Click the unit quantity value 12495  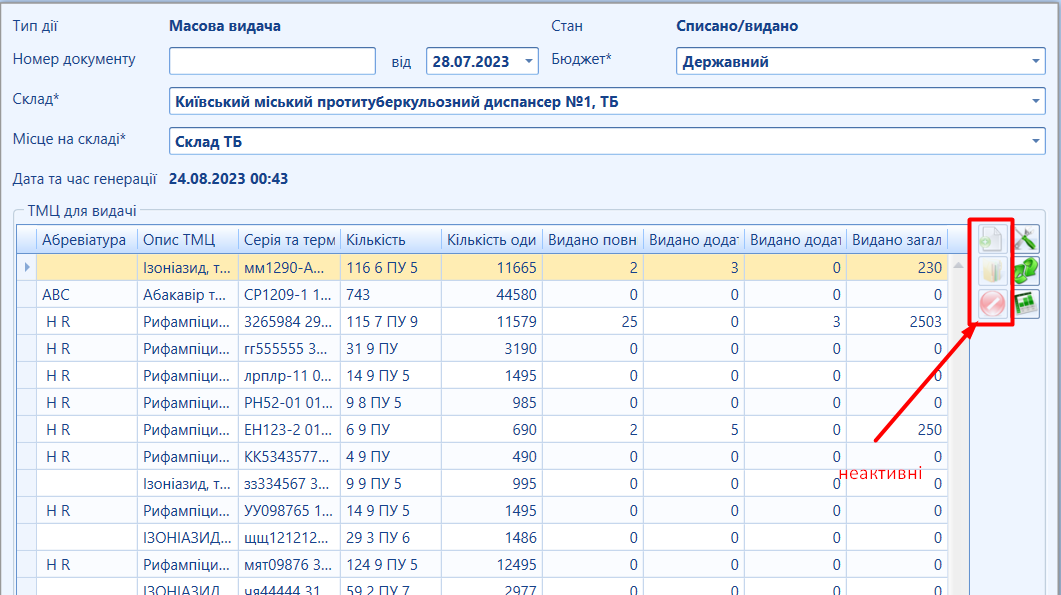[x=516, y=565]
